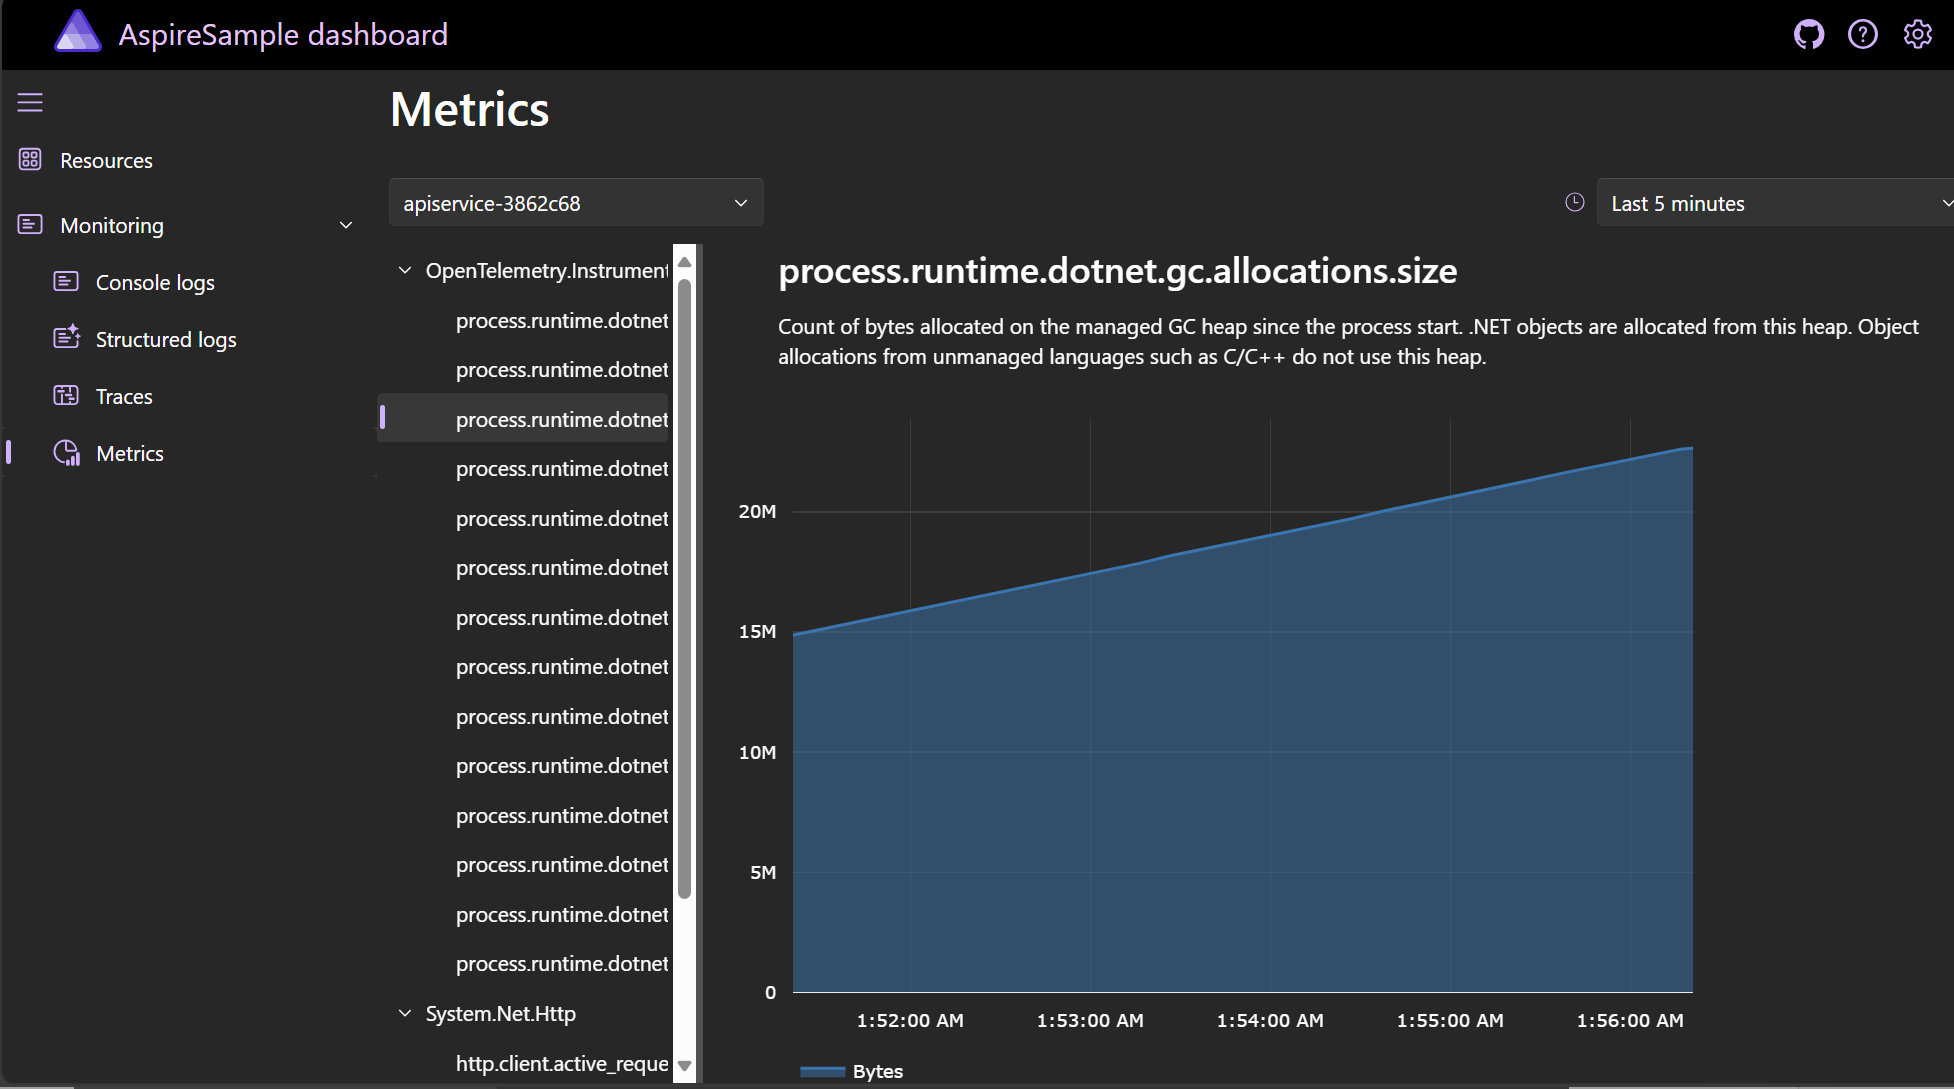This screenshot has width=1954, height=1089.
Task: Click the metric list scrollbar up arrow
Action: [x=685, y=262]
